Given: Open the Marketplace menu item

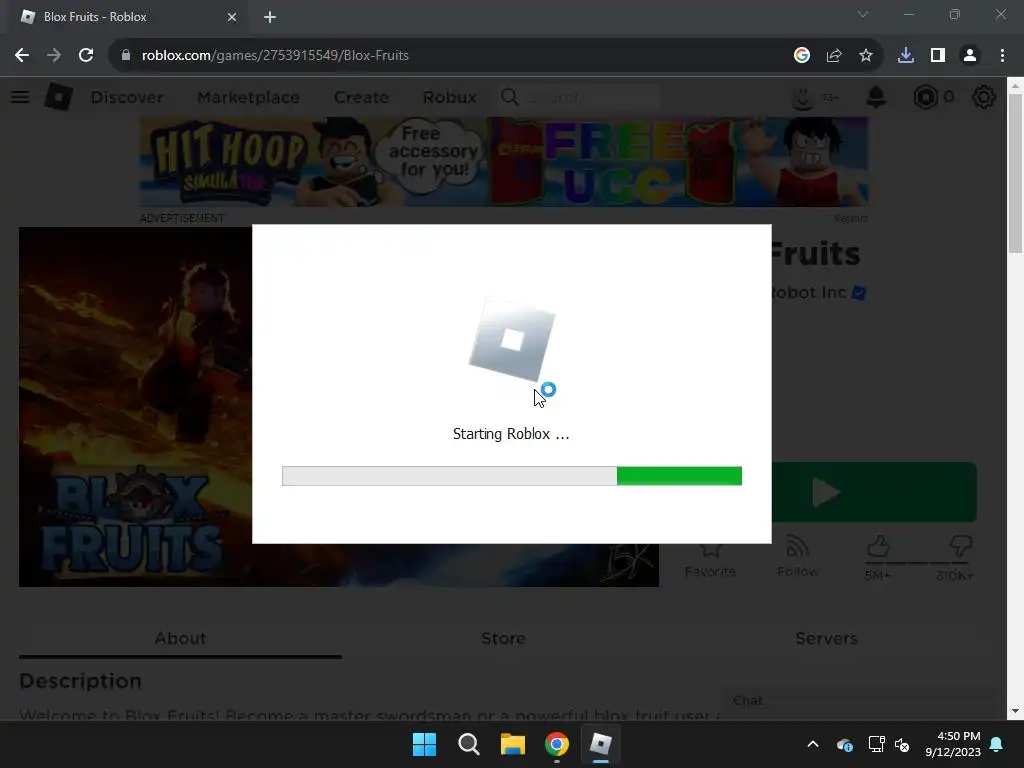Looking at the screenshot, I should 248,97.
